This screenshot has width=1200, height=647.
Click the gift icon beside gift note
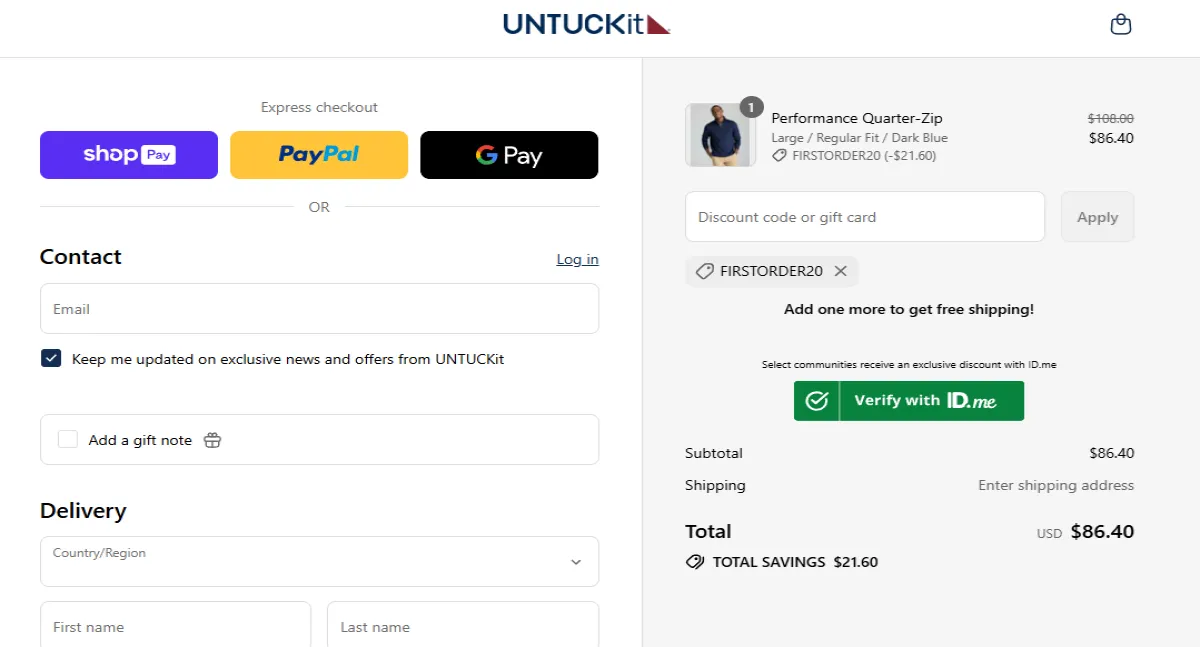coord(212,440)
